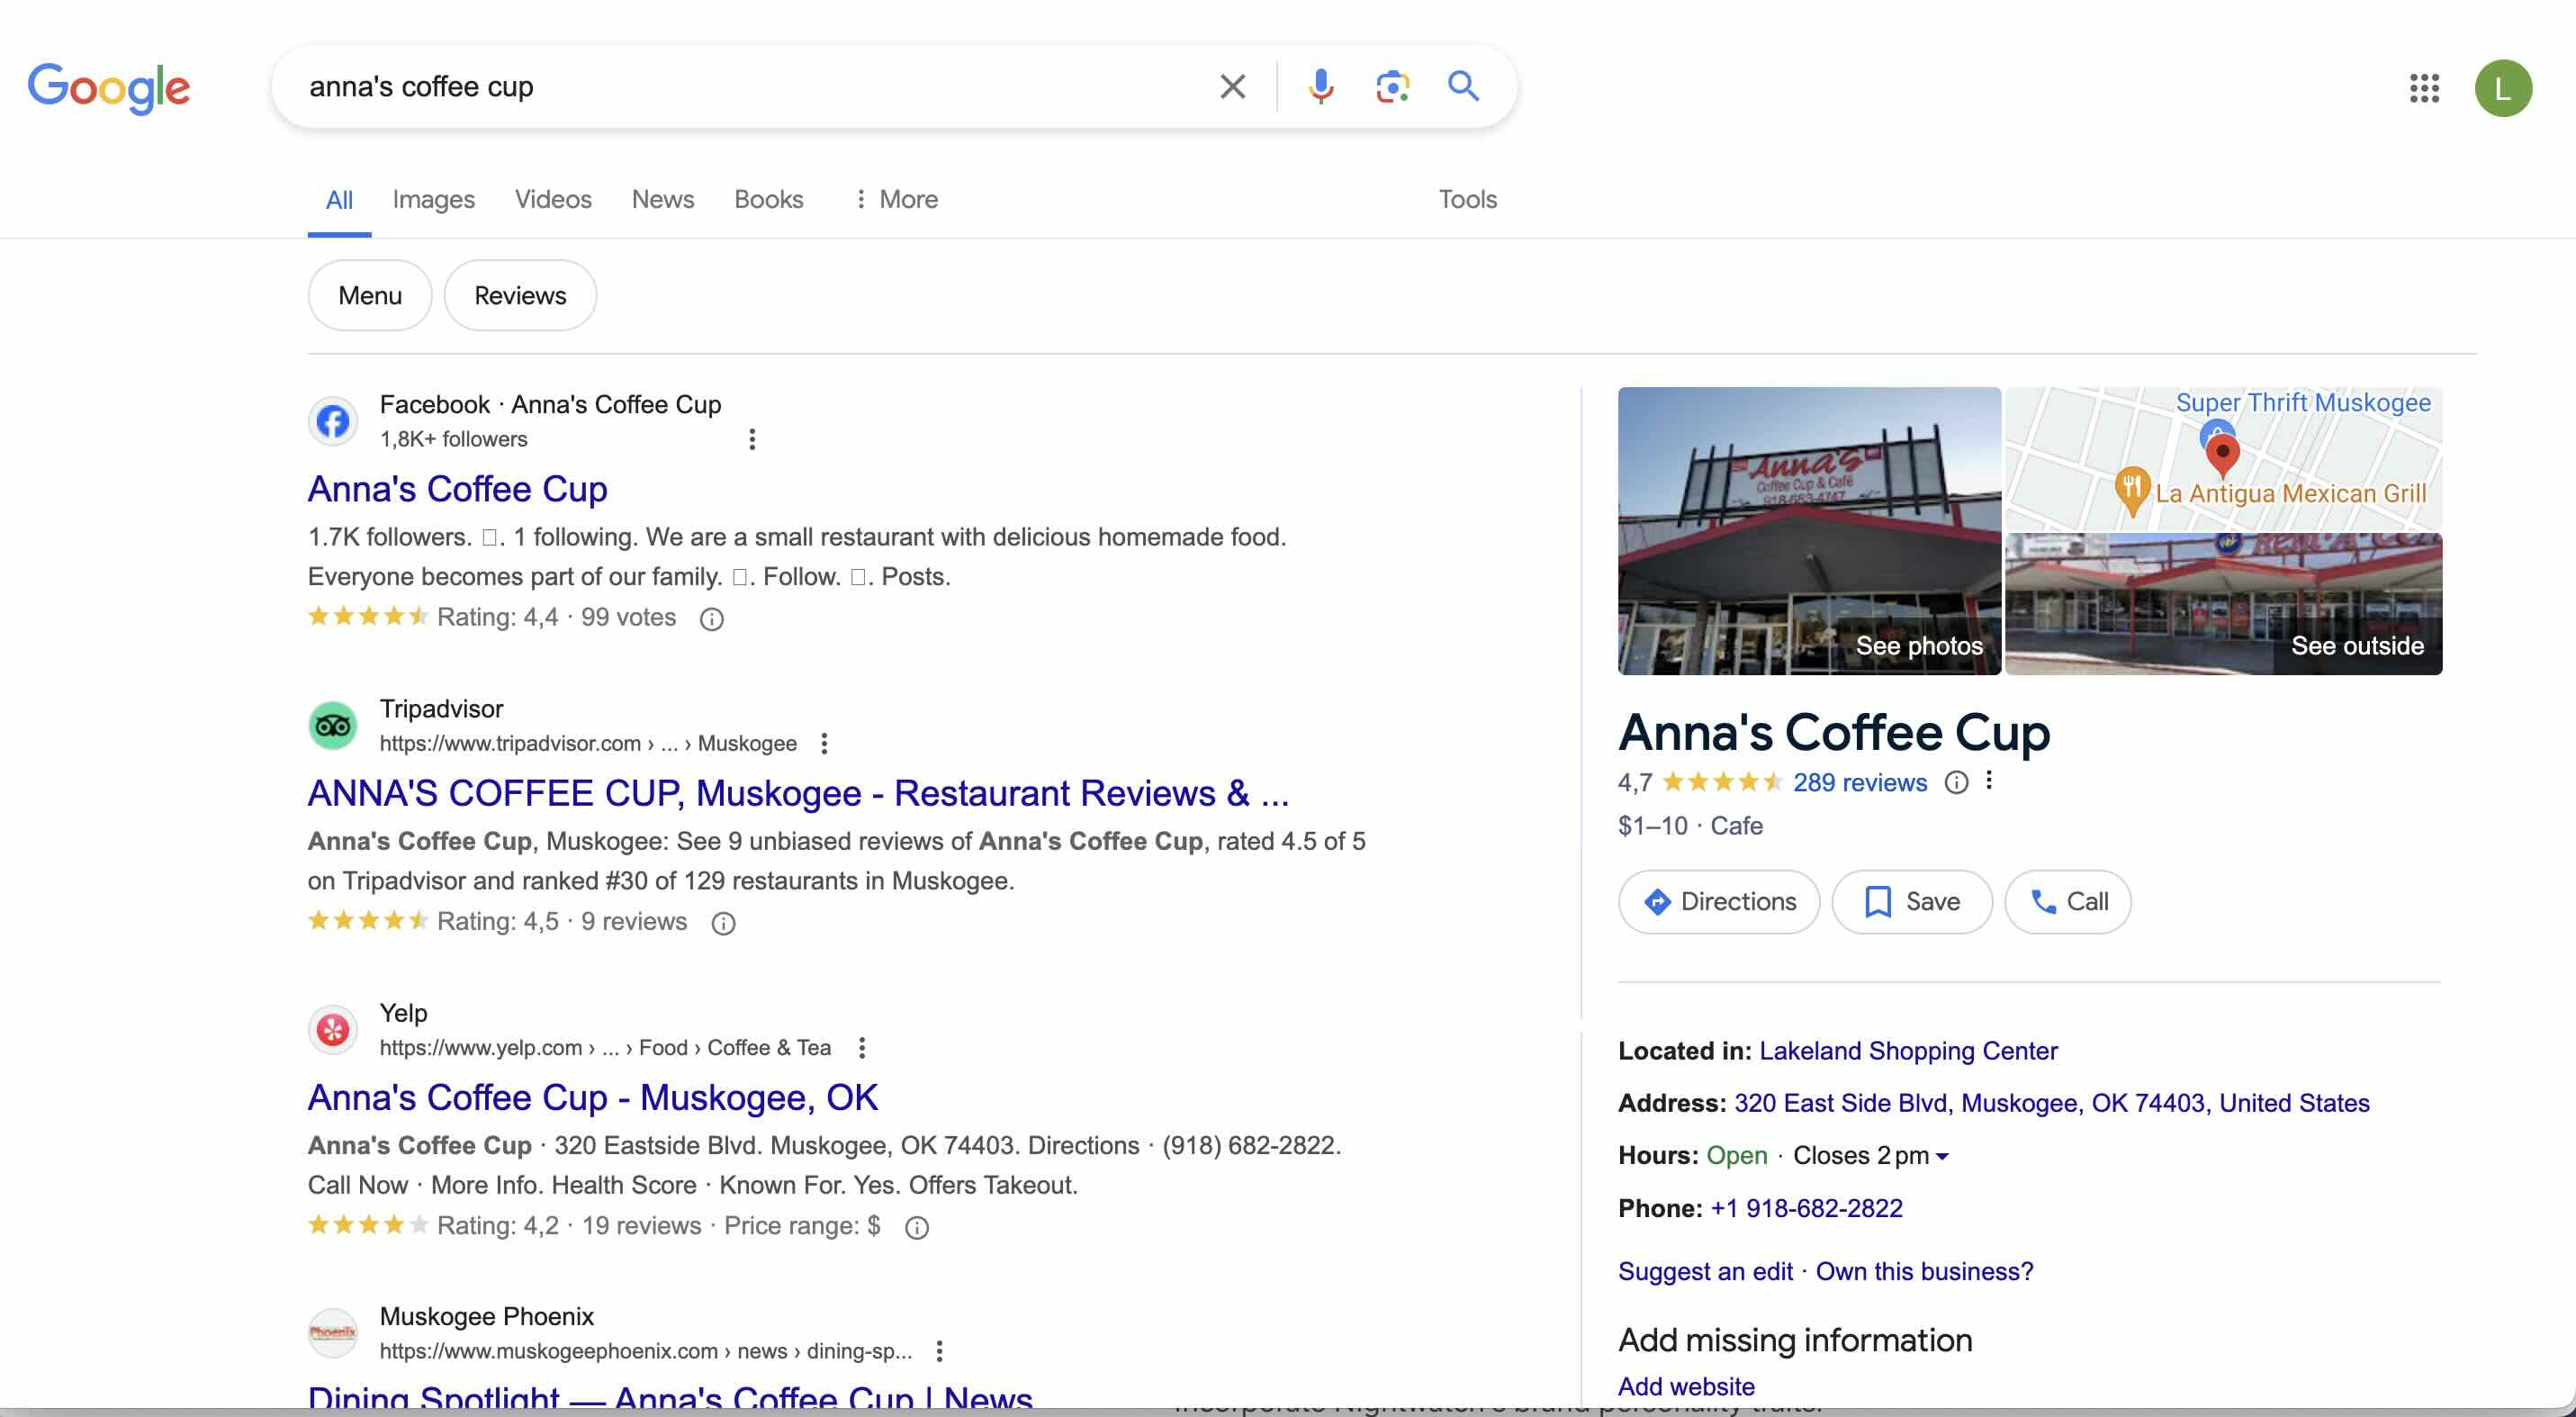2576x1417 pixels.
Task: Apply the Menu filter chip
Action: coord(369,295)
